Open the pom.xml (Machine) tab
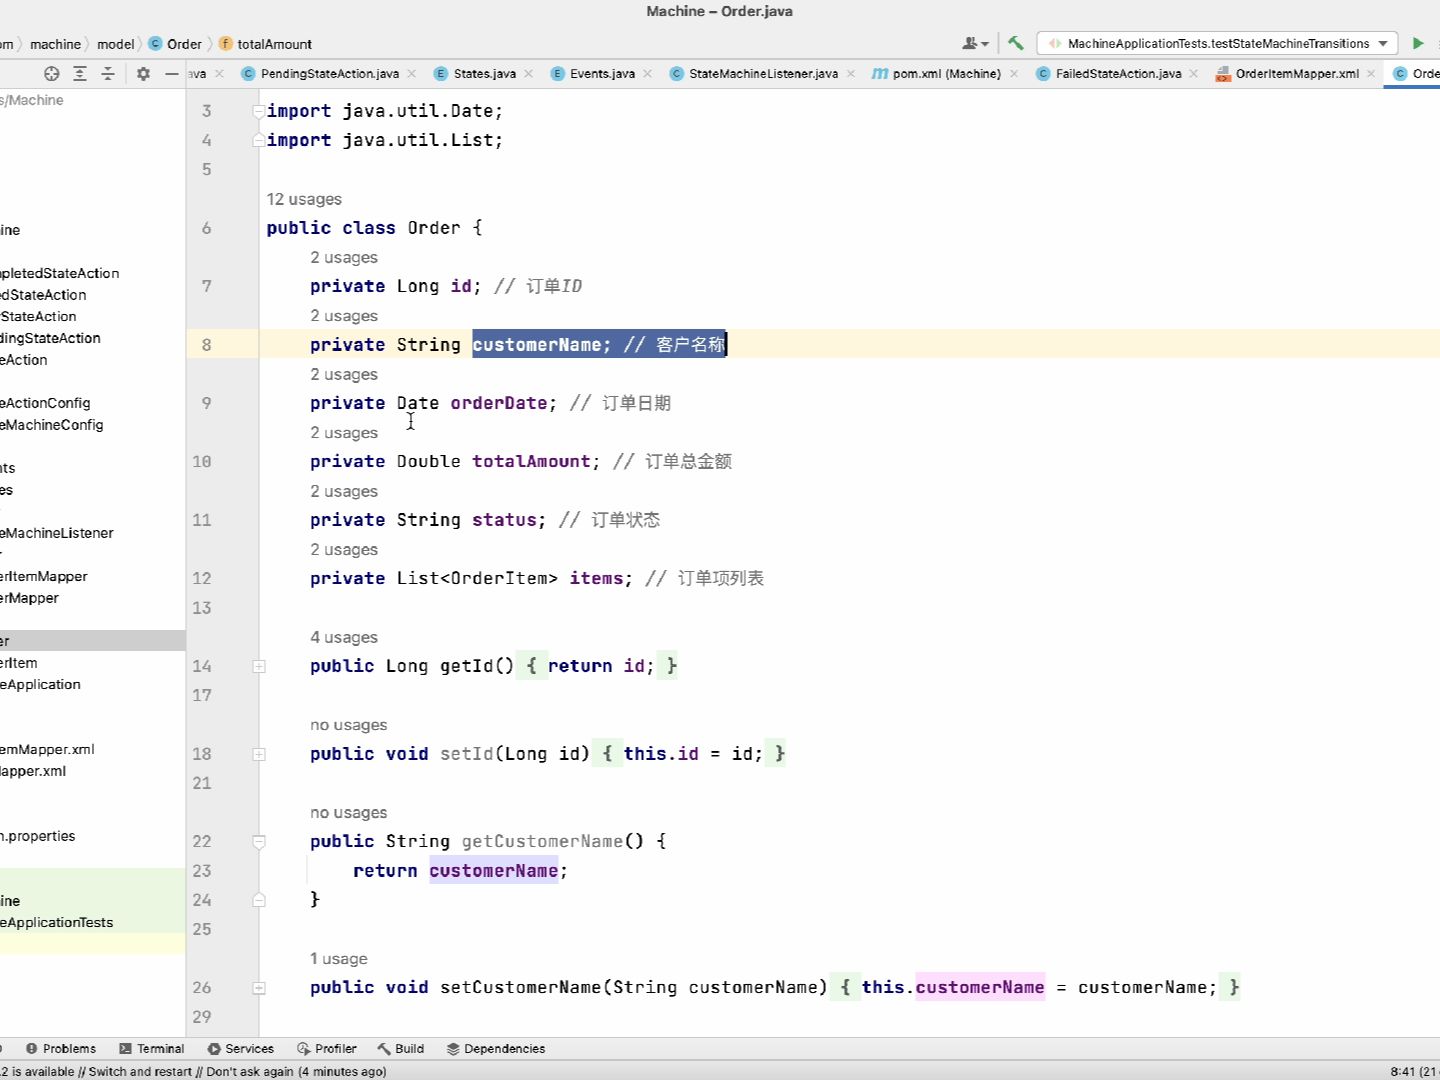The width and height of the screenshot is (1440, 1080). coord(946,74)
